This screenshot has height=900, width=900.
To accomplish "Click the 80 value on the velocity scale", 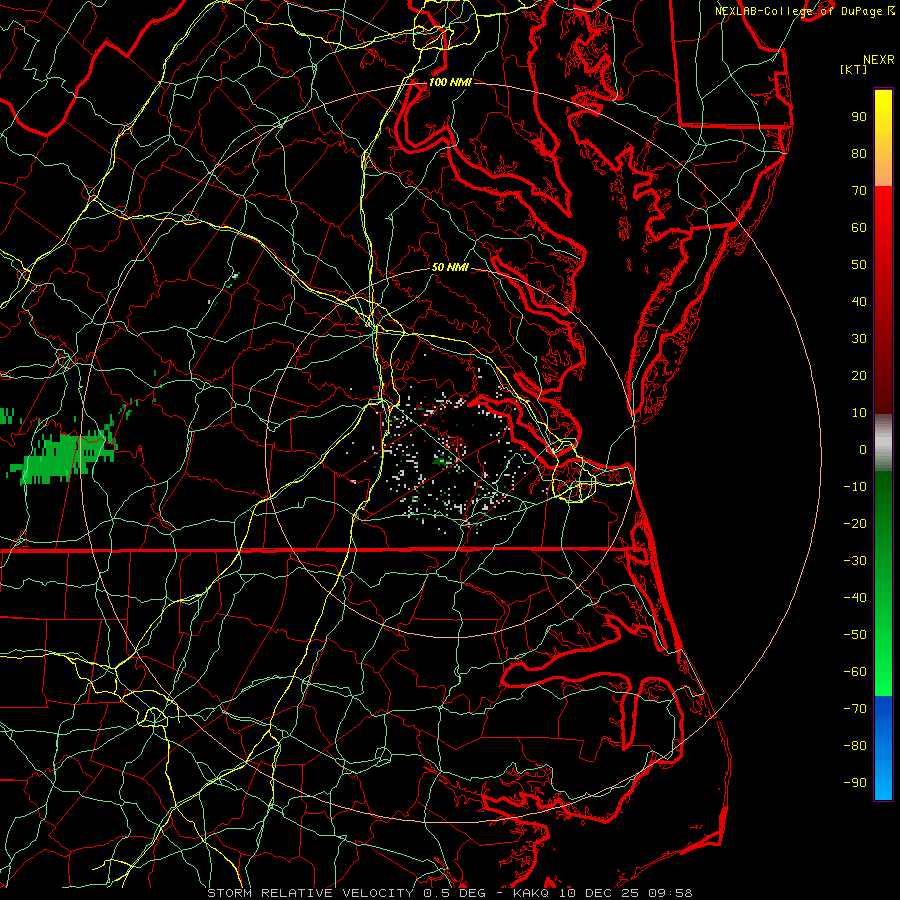I will [859, 154].
